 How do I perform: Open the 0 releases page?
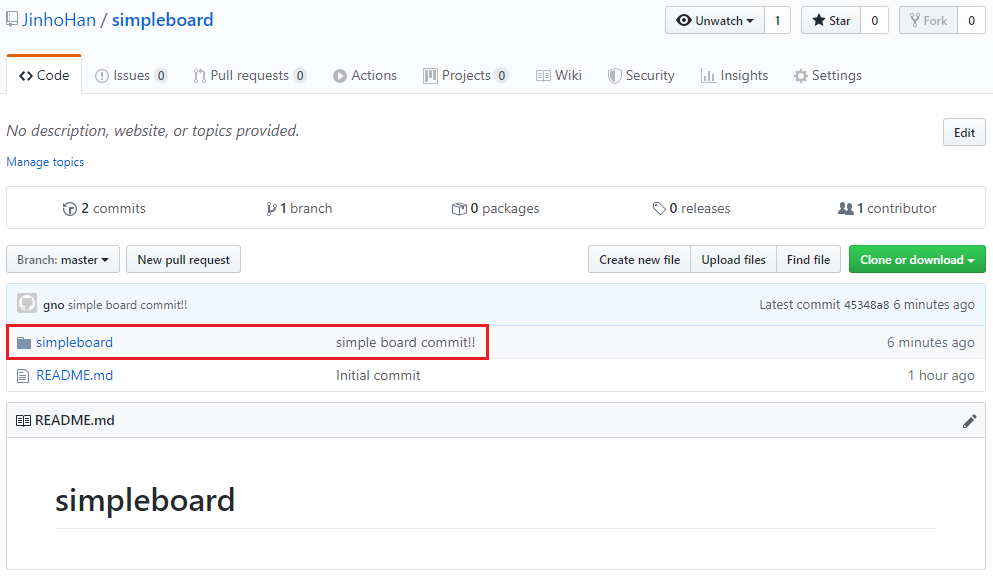(692, 208)
